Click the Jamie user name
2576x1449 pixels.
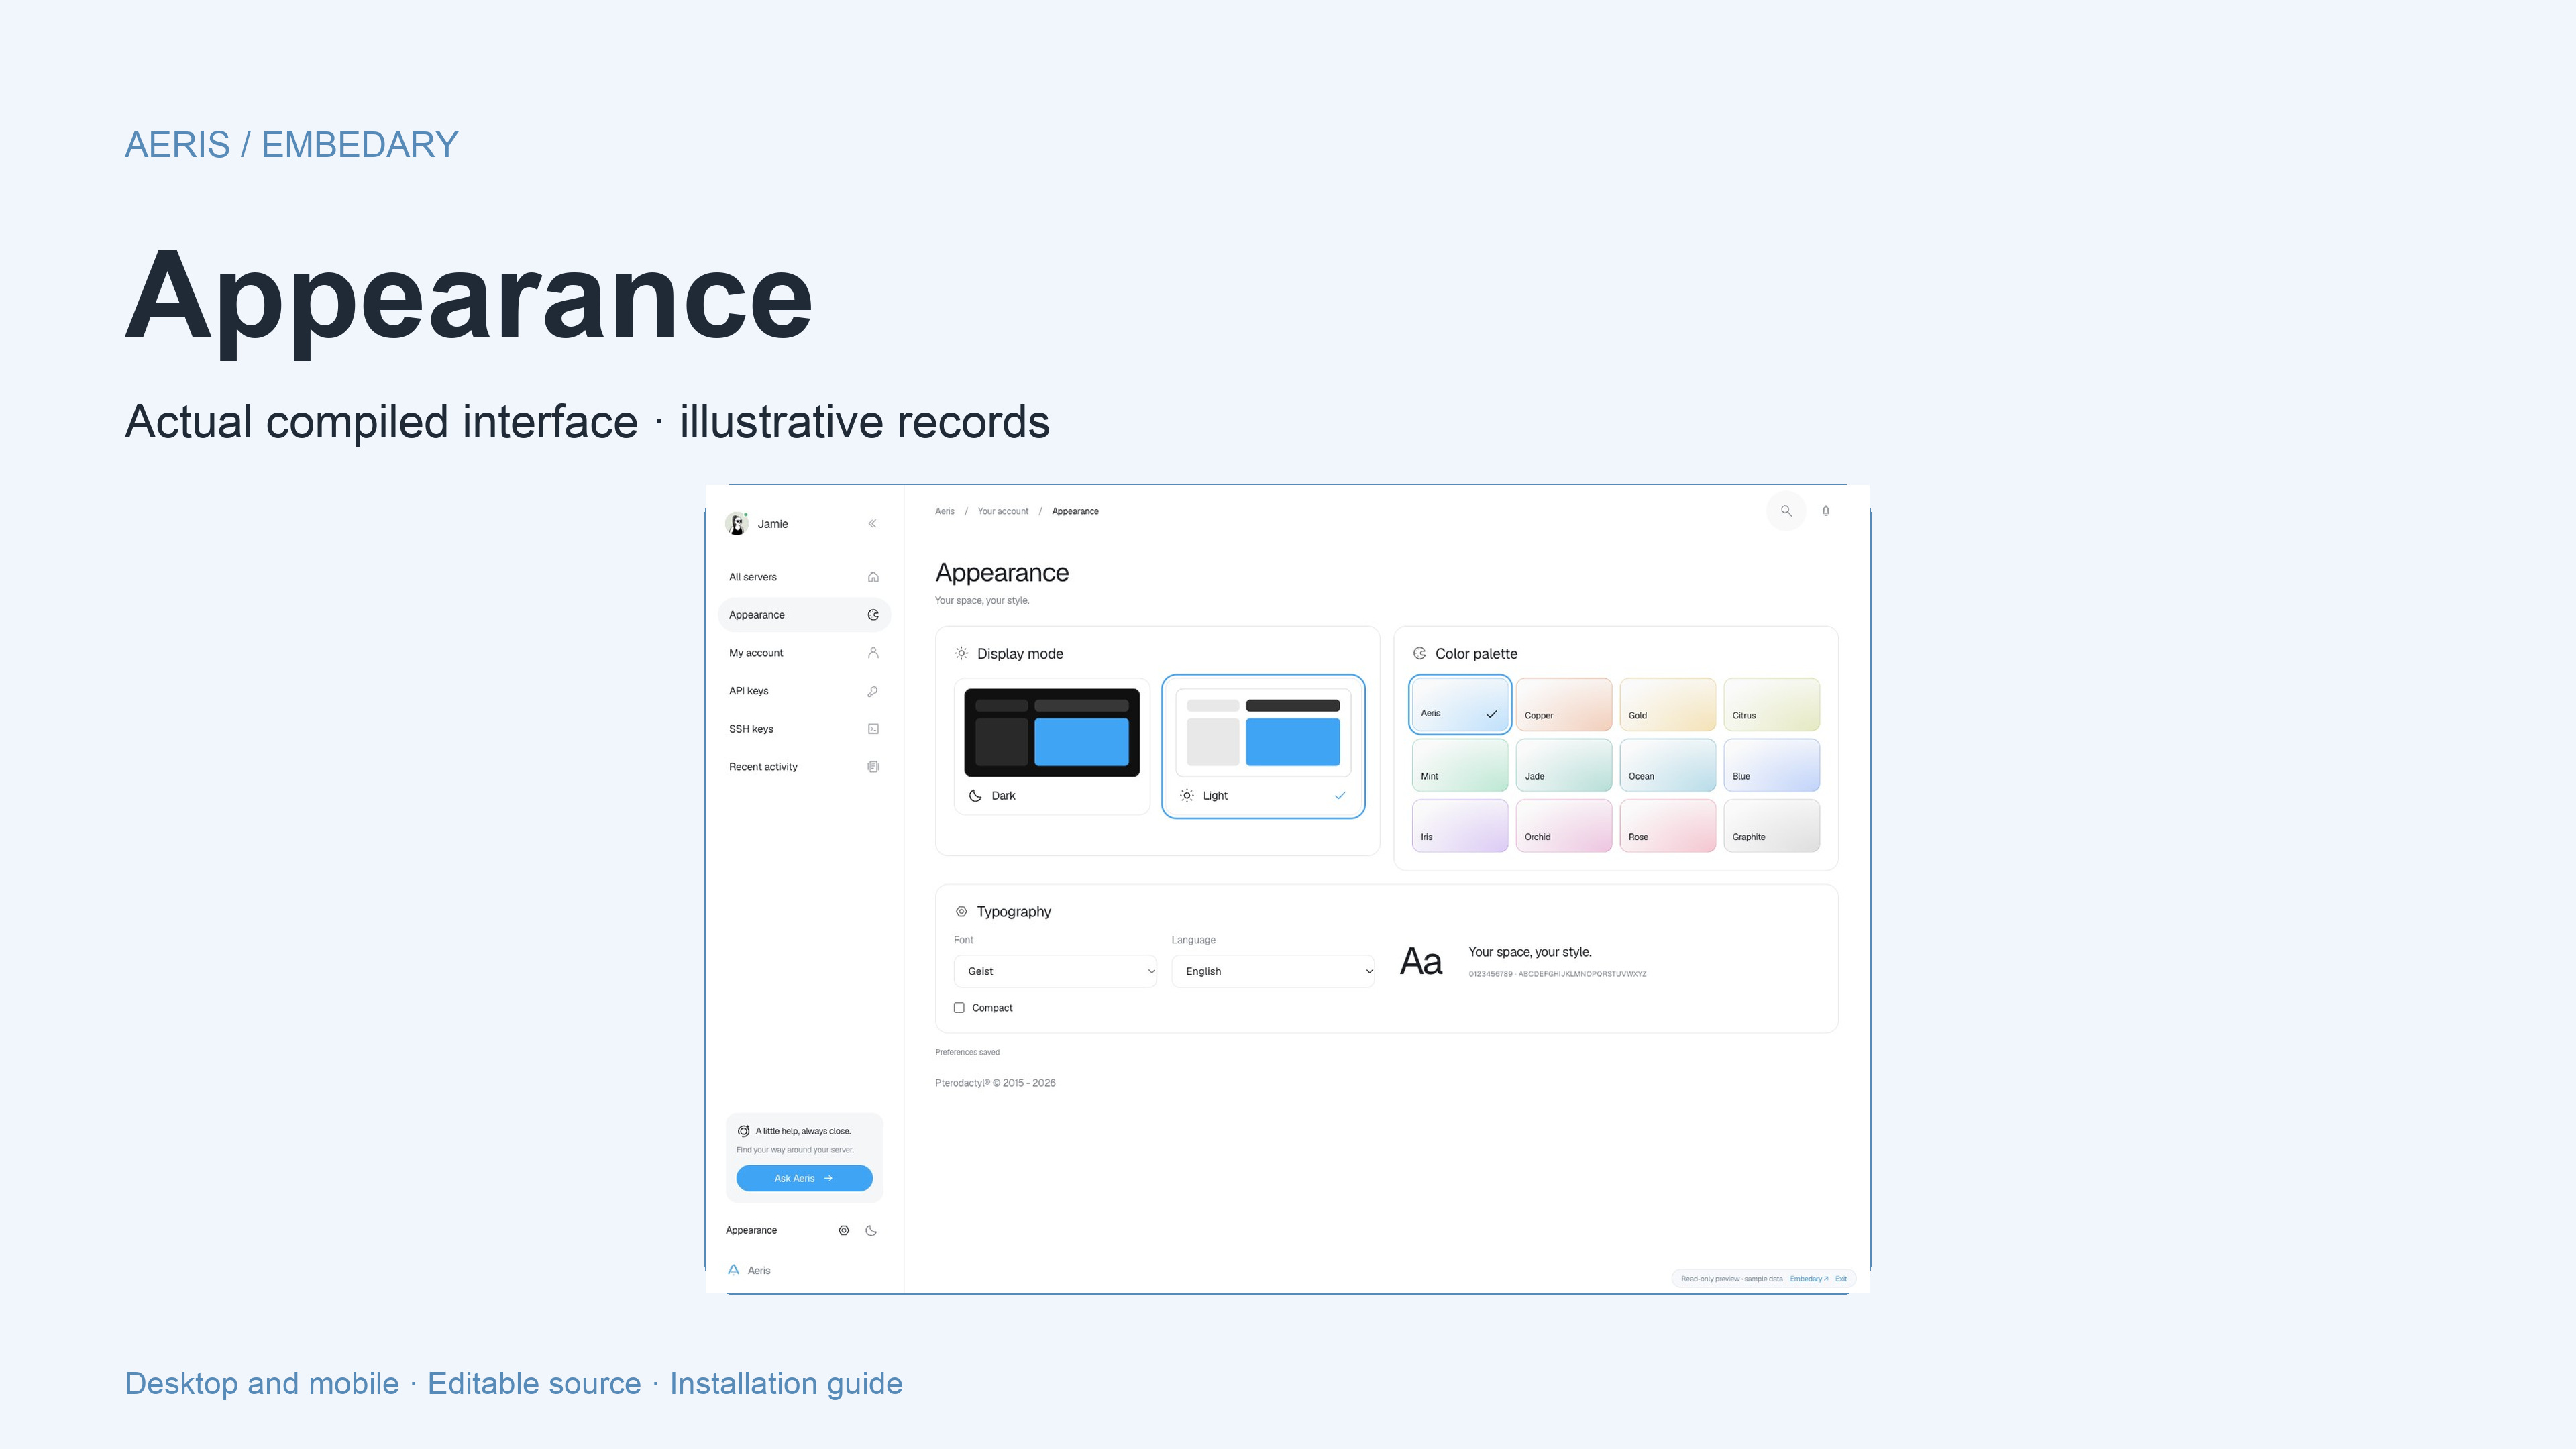(772, 524)
